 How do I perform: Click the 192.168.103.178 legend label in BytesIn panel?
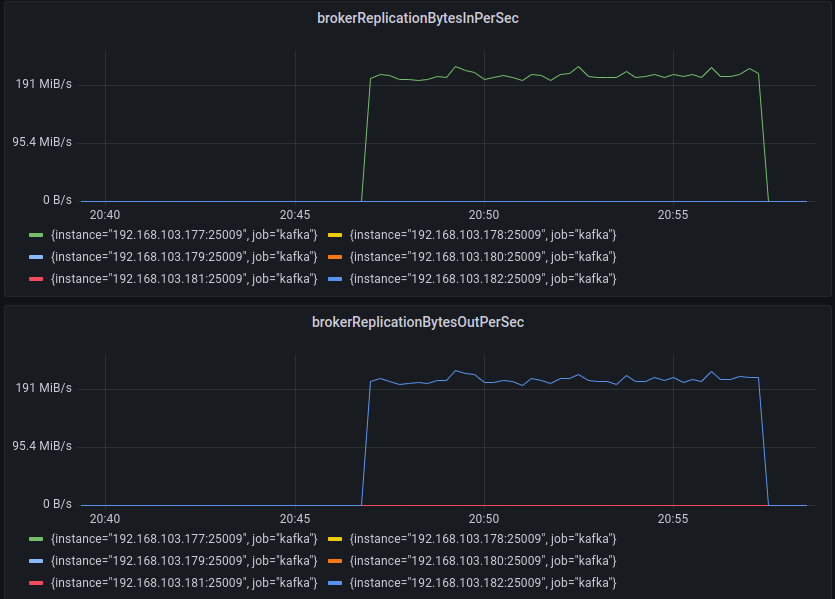(x=480, y=235)
